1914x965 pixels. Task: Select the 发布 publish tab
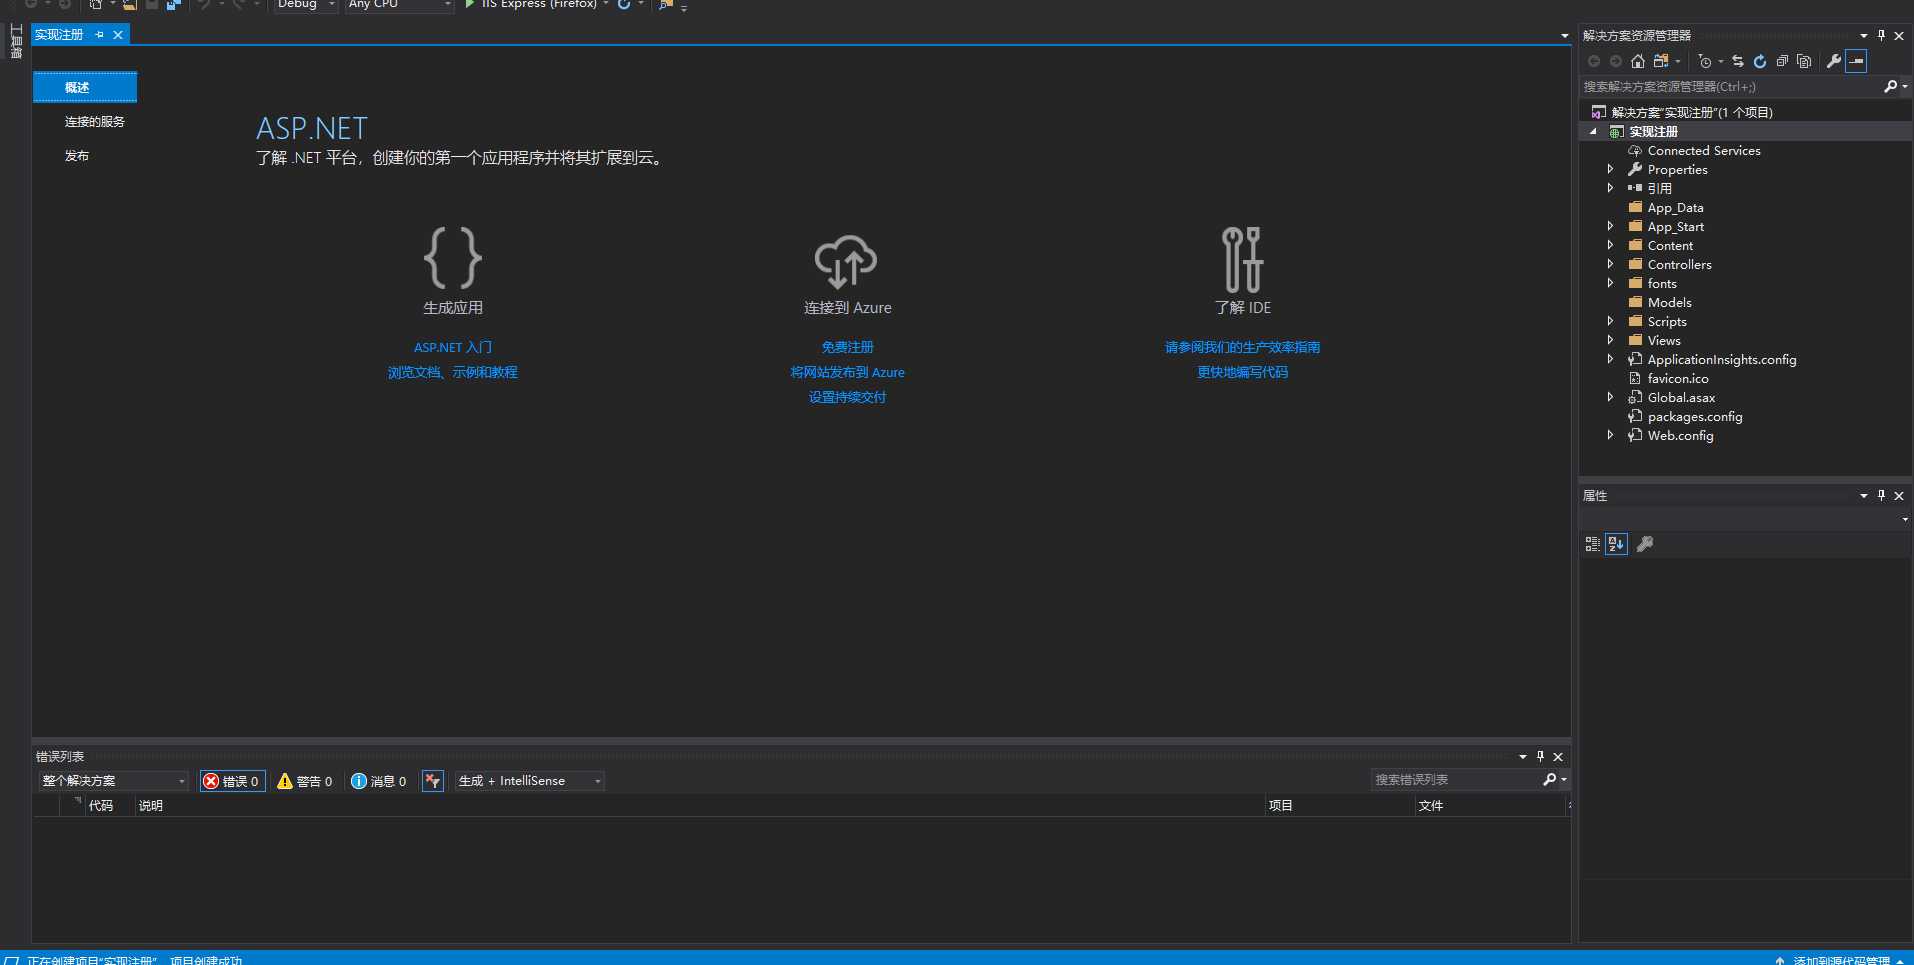point(77,156)
